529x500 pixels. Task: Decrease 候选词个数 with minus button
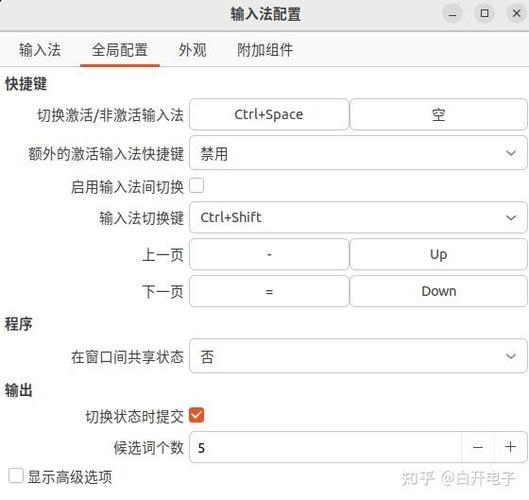pyautogui.click(x=478, y=447)
